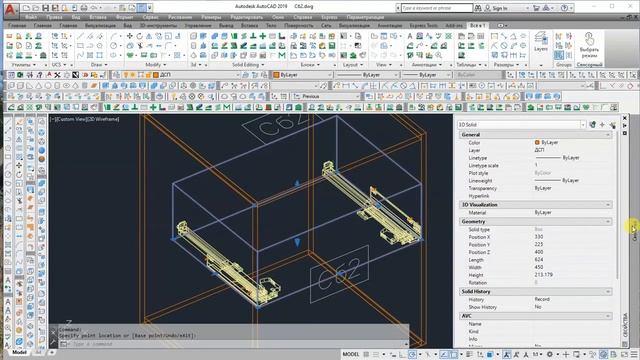Click the color swatch in toolbar color control
640x360 pixels.
(276, 75)
